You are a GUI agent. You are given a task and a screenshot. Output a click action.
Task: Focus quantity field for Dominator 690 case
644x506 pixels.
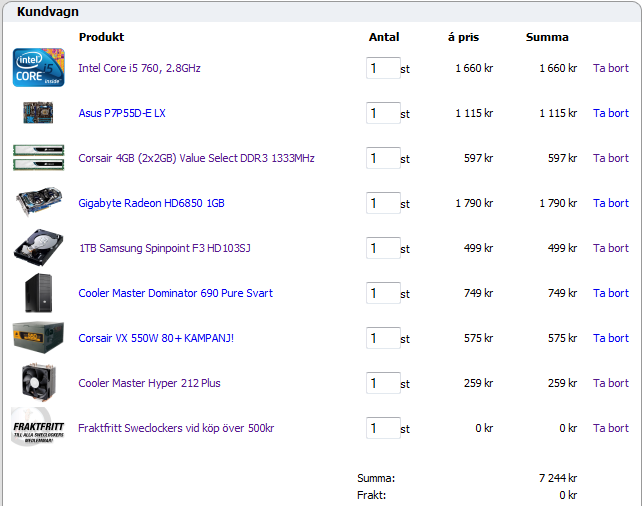pos(383,293)
